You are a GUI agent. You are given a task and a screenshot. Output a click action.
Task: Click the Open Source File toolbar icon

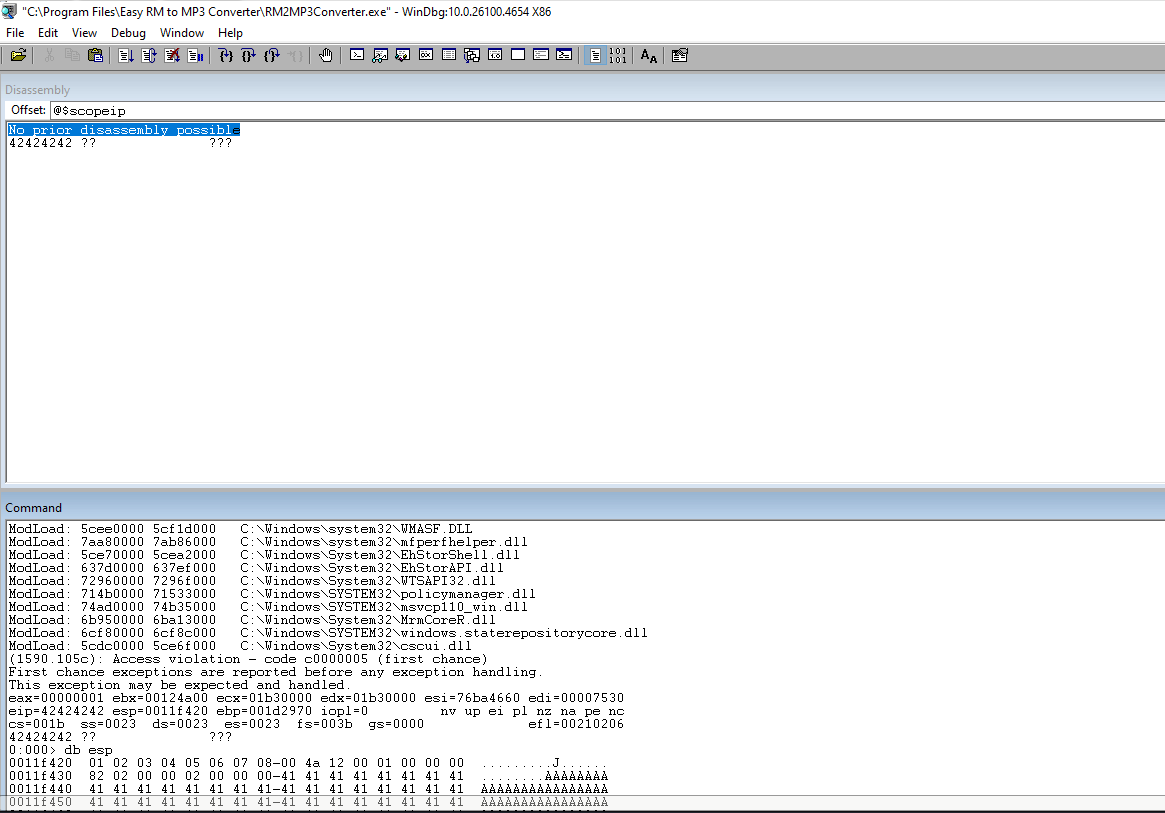tap(18, 56)
